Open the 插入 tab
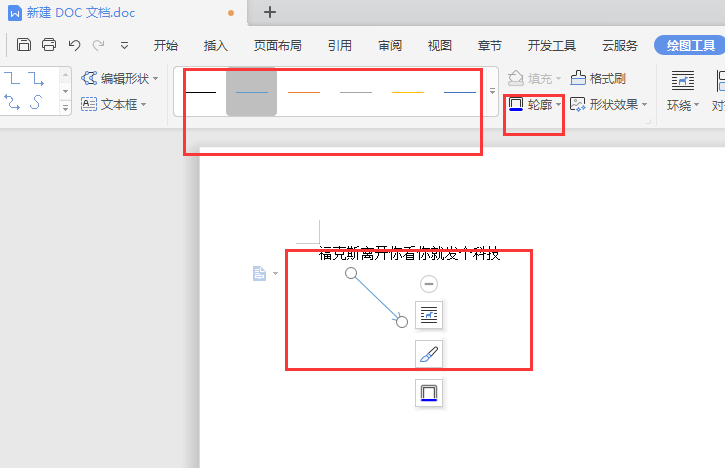Viewport: 725px width, 468px height. coord(215,45)
